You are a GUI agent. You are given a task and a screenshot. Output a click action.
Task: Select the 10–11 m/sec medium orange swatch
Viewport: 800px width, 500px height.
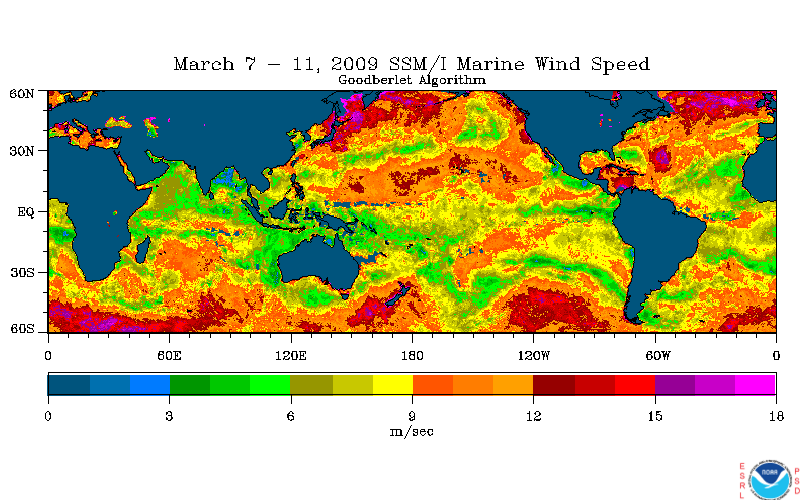click(473, 384)
